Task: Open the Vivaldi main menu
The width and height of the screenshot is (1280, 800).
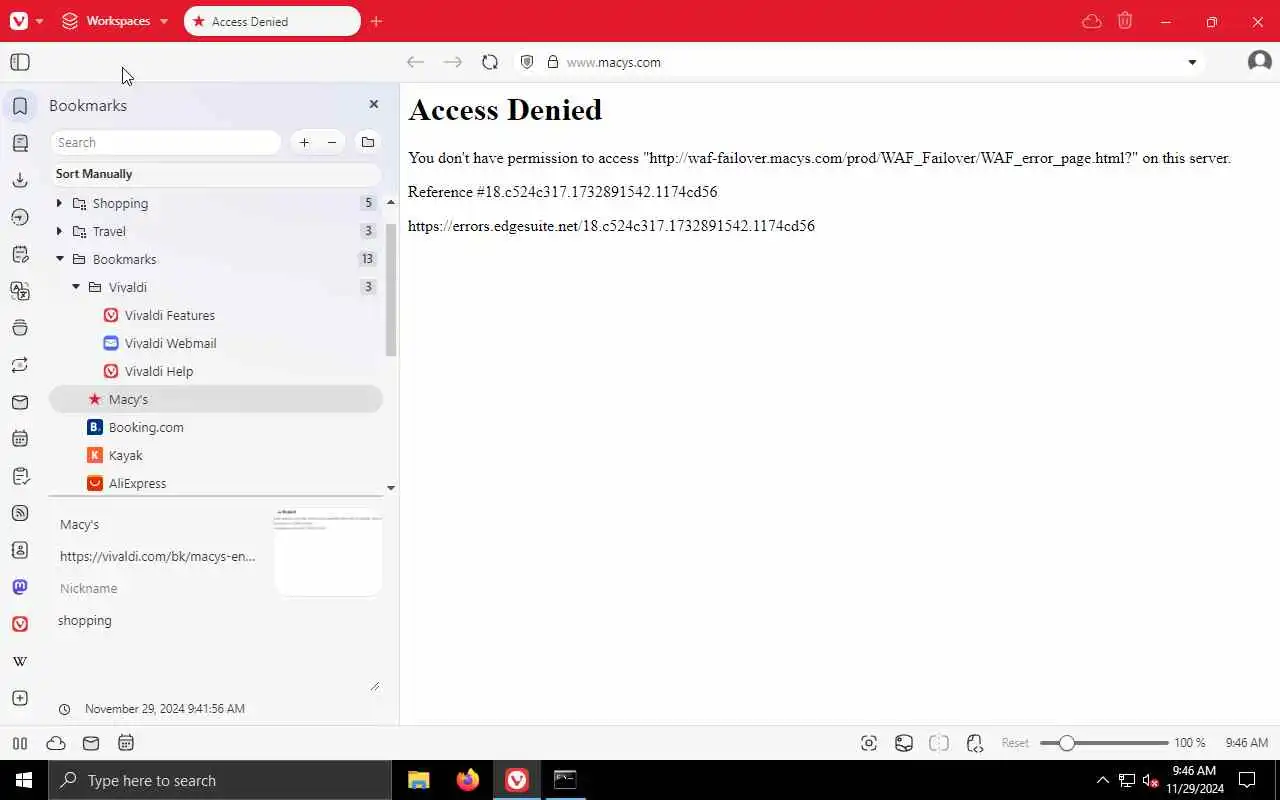Action: 19,21
